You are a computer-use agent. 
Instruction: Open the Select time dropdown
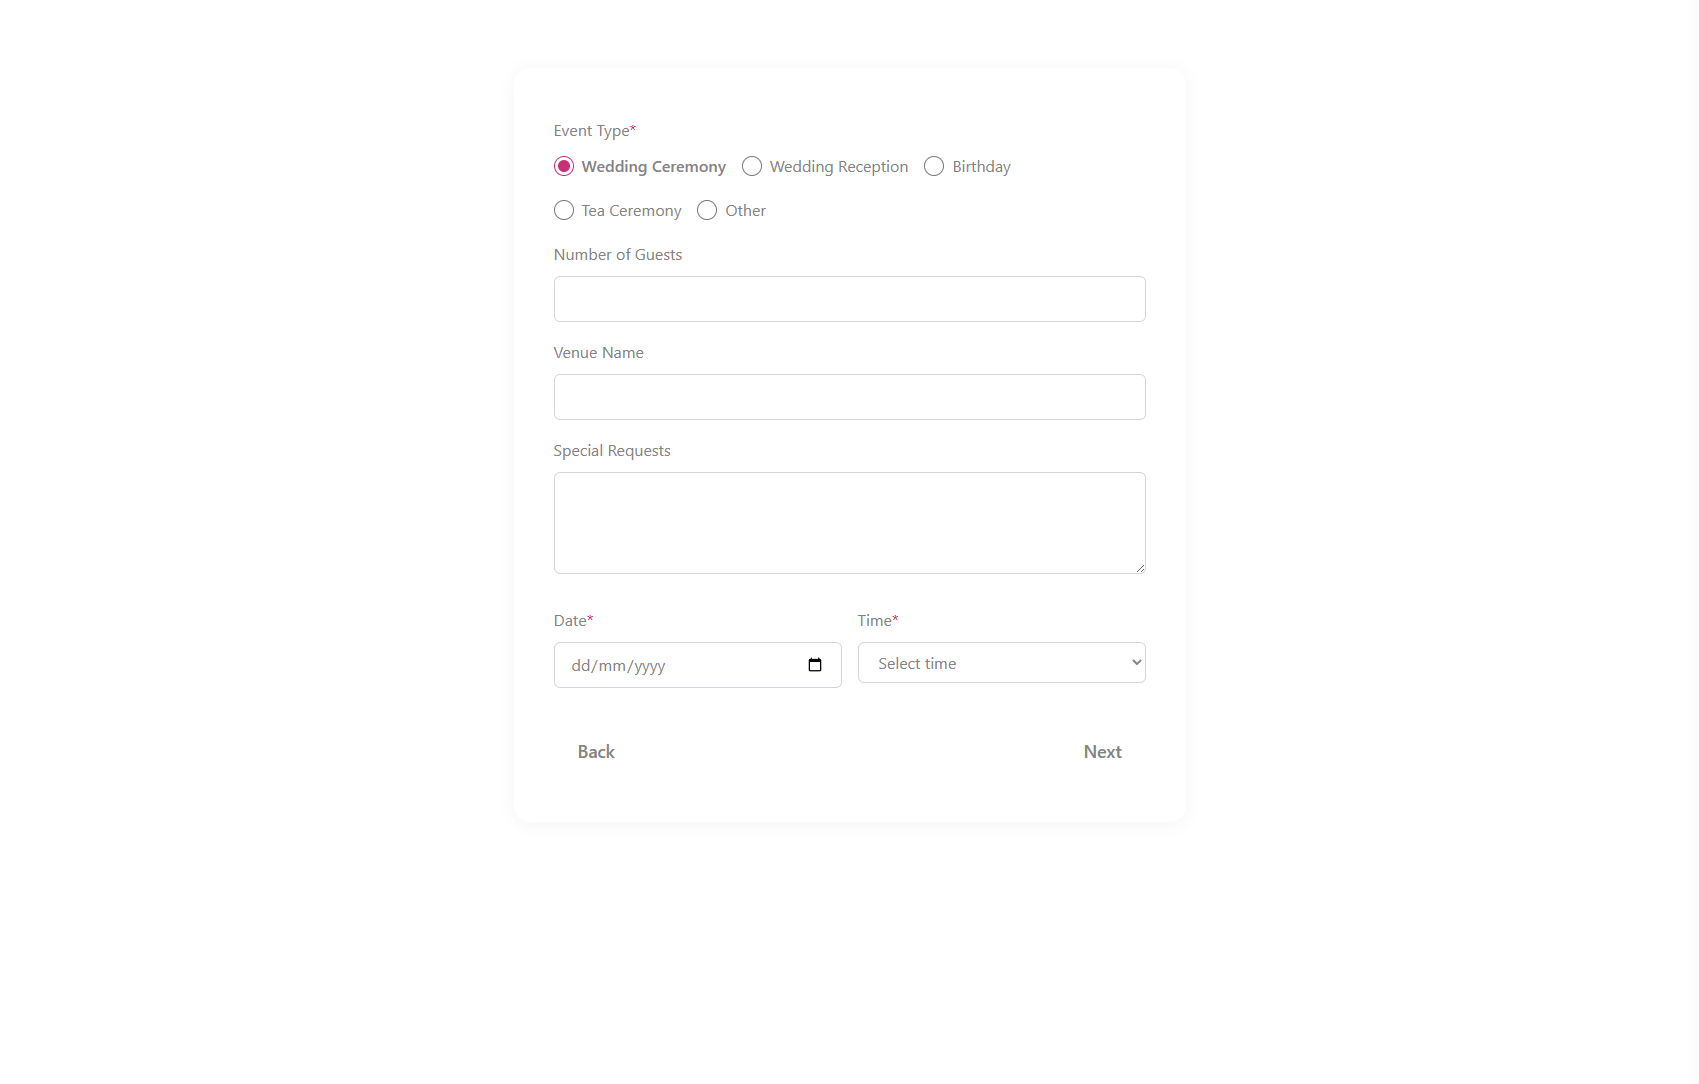tap(1001, 663)
